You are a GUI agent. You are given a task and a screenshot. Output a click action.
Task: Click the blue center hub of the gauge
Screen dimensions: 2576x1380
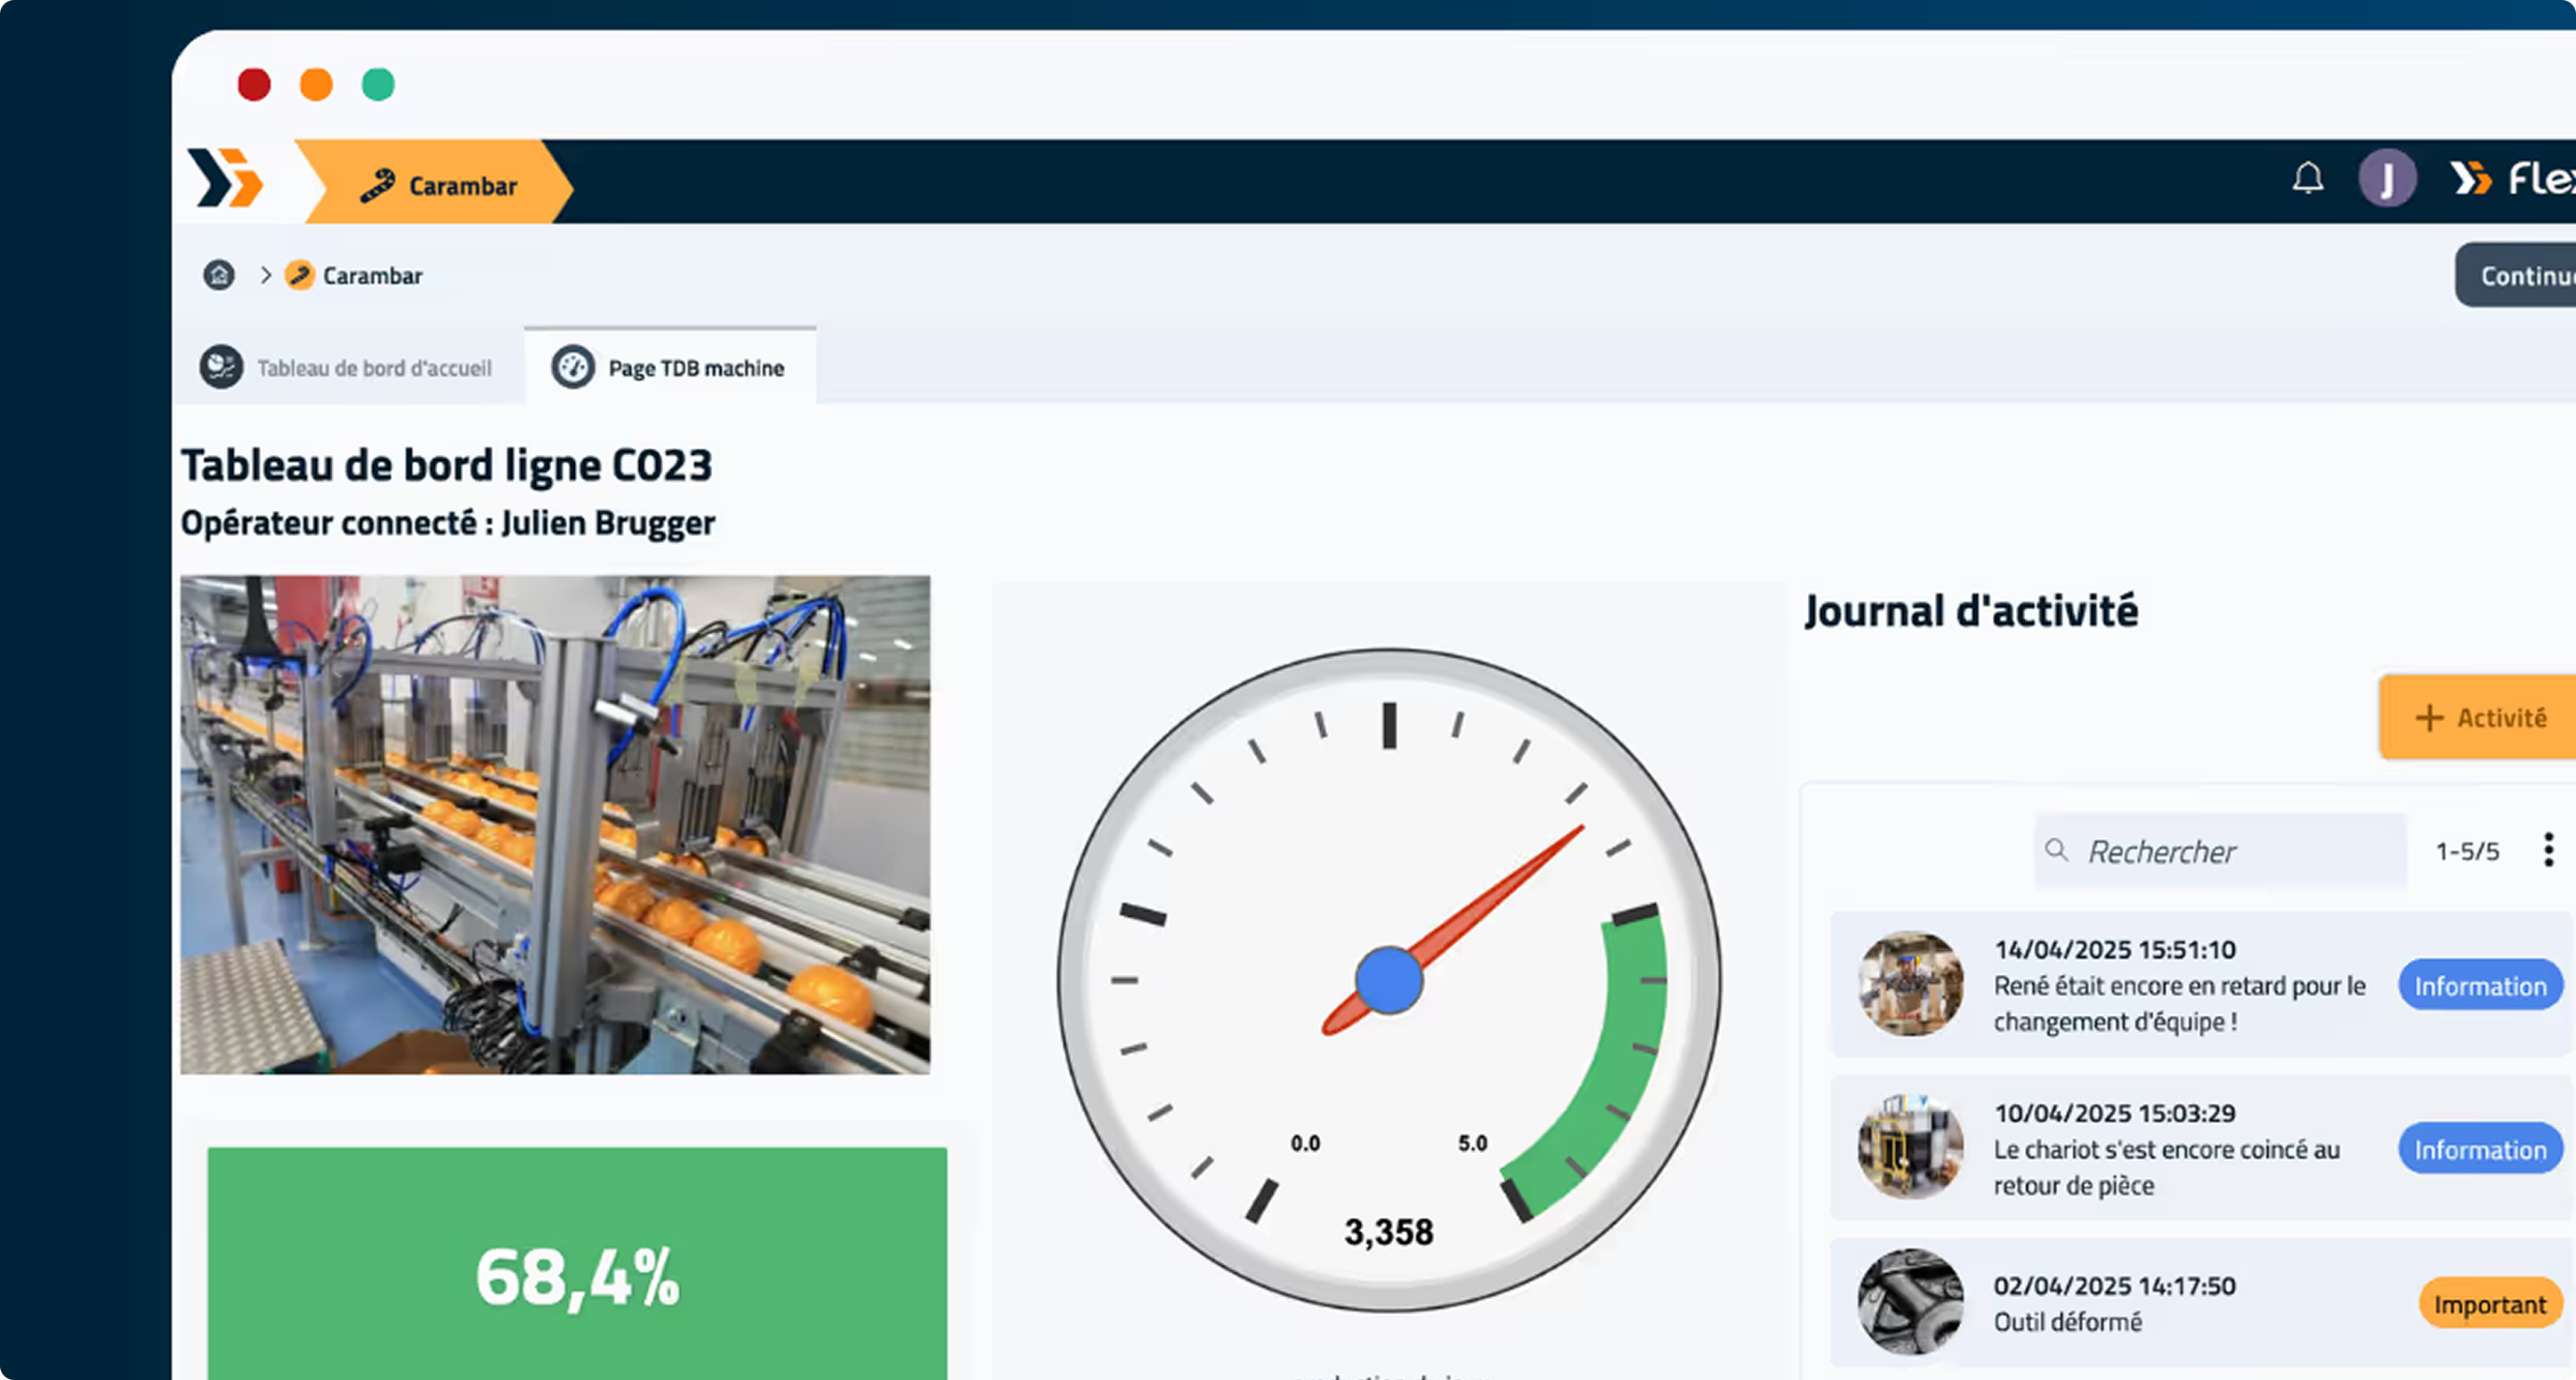1389,980
